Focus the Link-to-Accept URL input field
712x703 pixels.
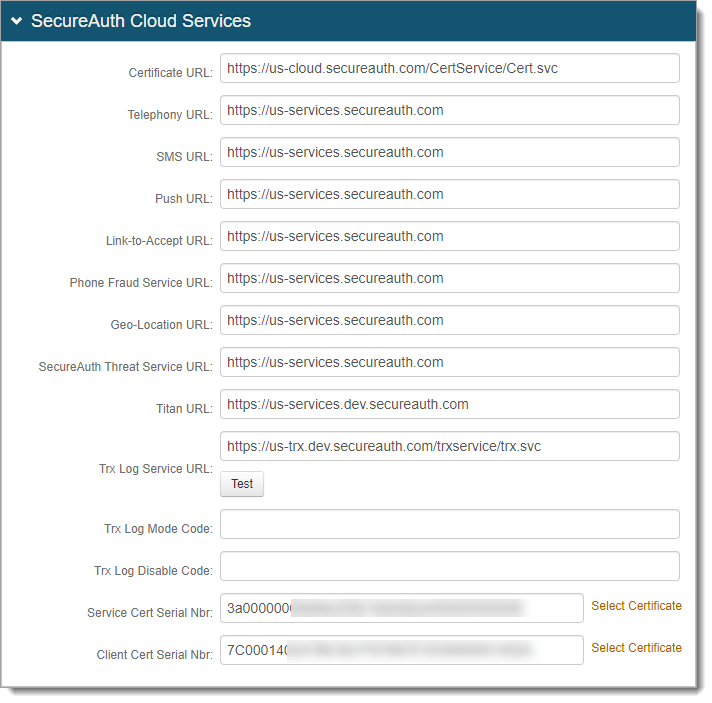450,236
